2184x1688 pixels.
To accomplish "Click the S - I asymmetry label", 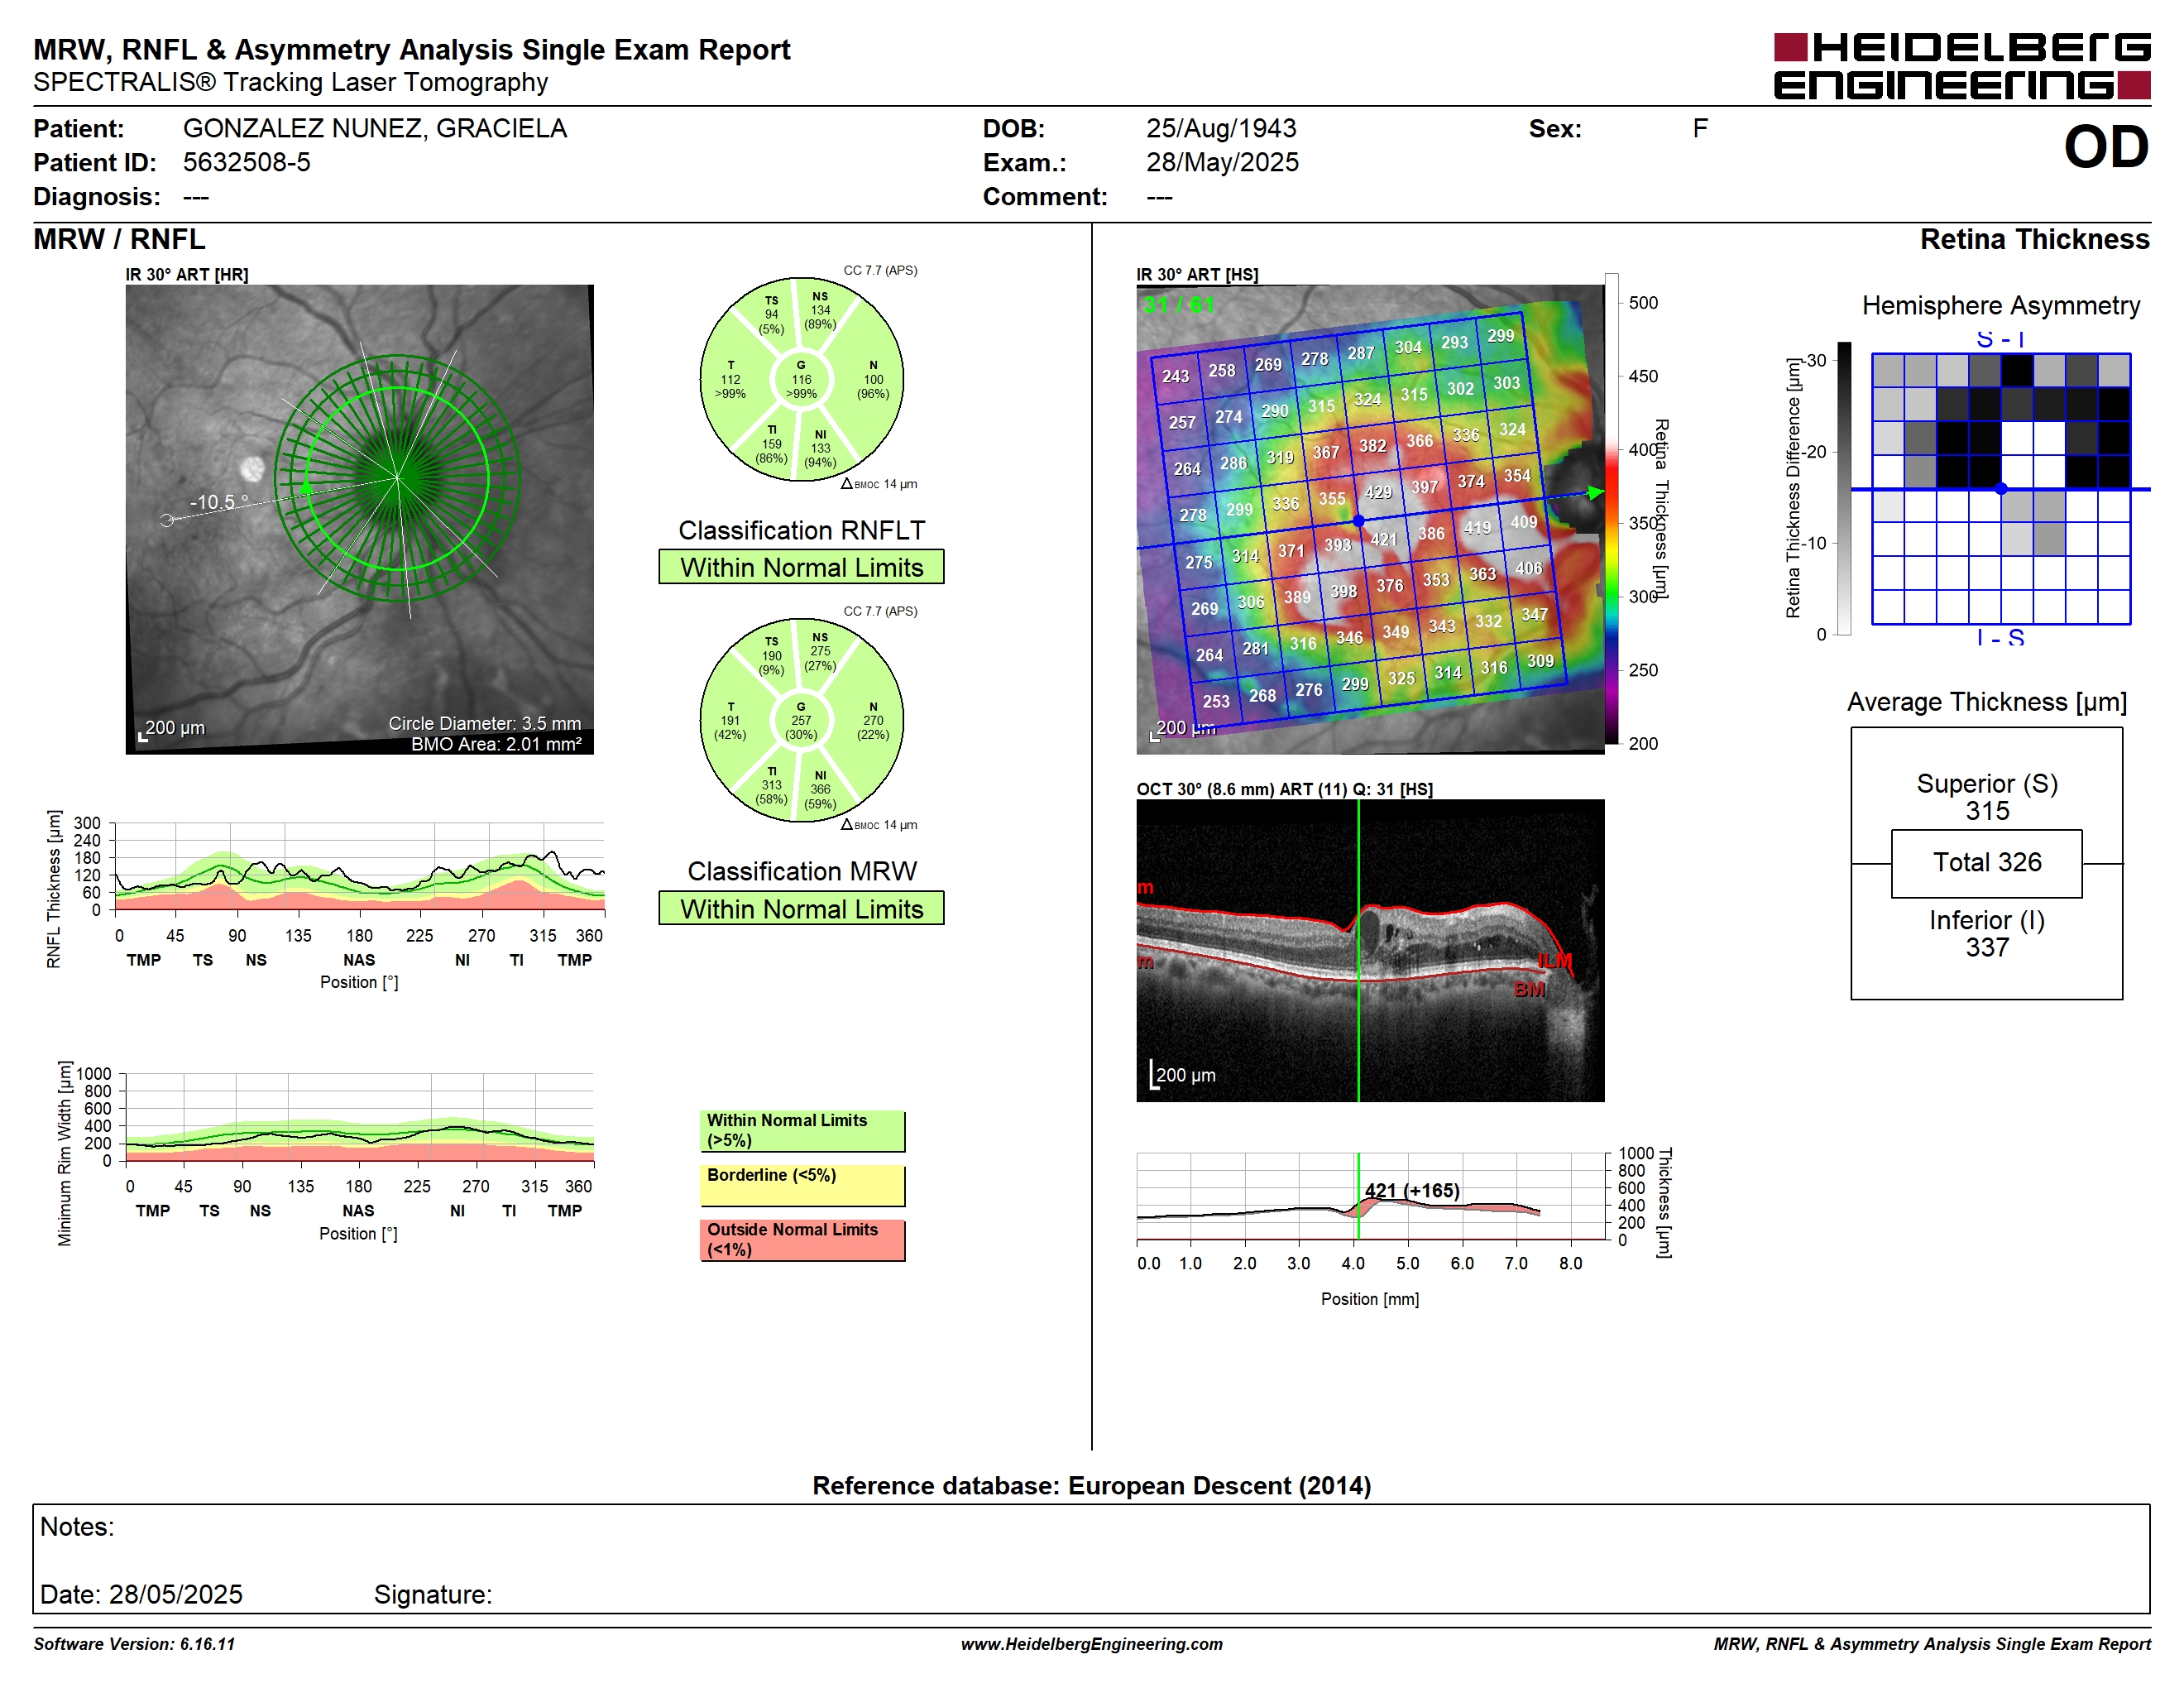I will (x=2000, y=339).
